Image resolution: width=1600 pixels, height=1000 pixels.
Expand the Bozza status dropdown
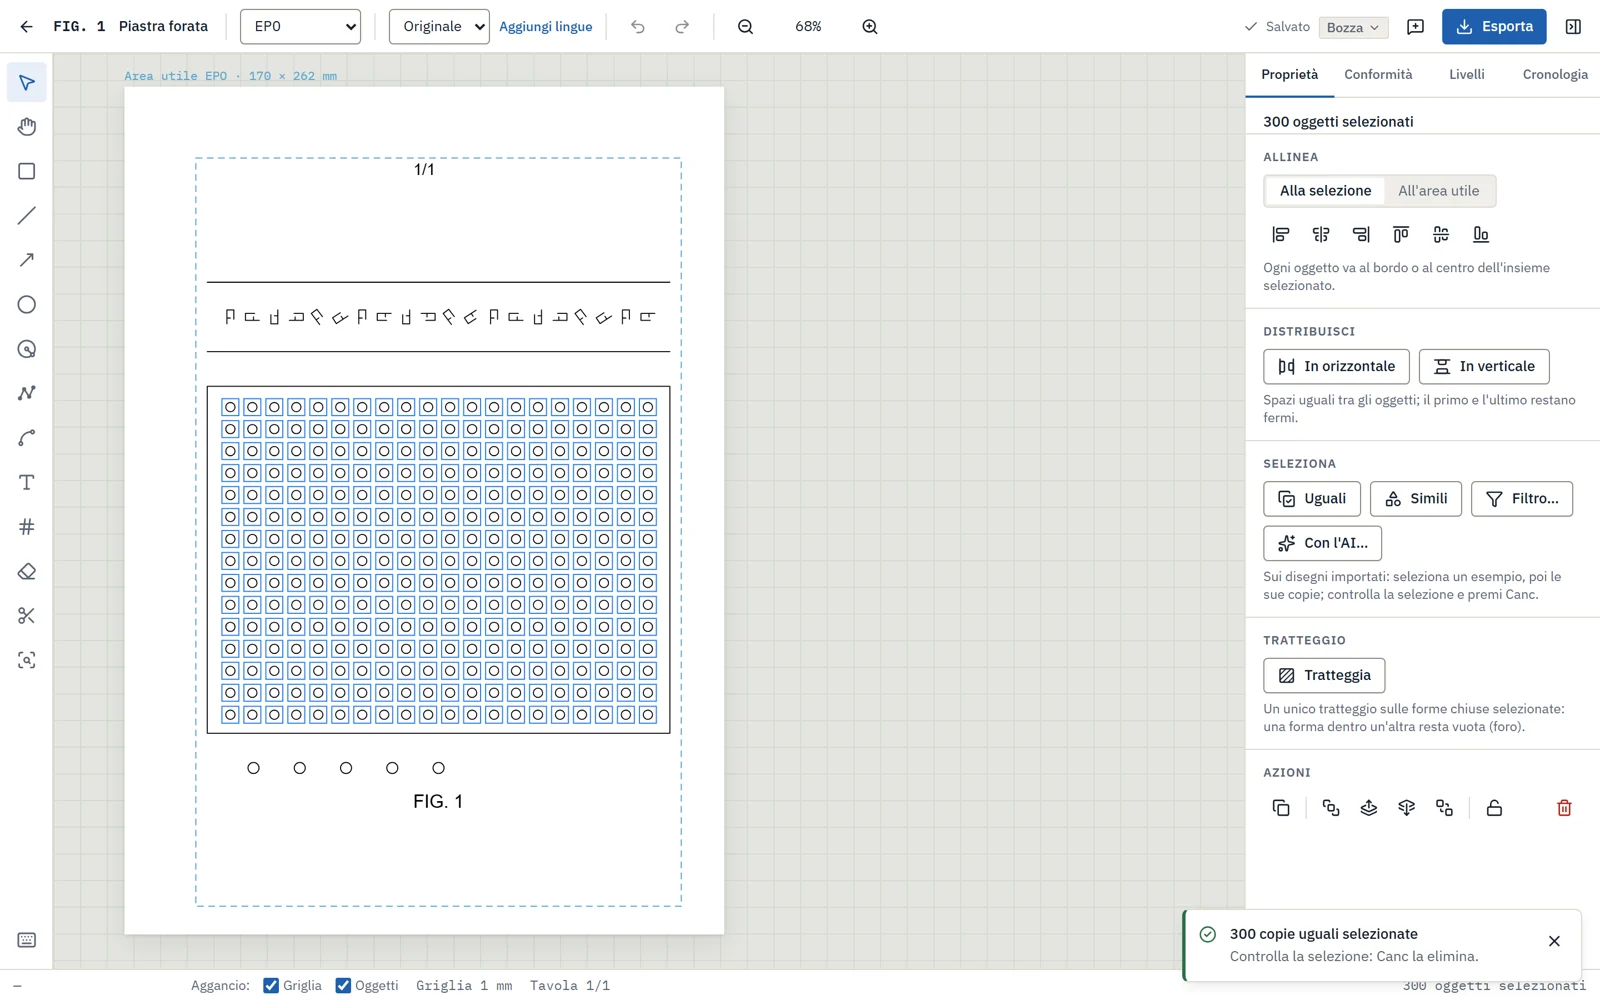(1353, 27)
